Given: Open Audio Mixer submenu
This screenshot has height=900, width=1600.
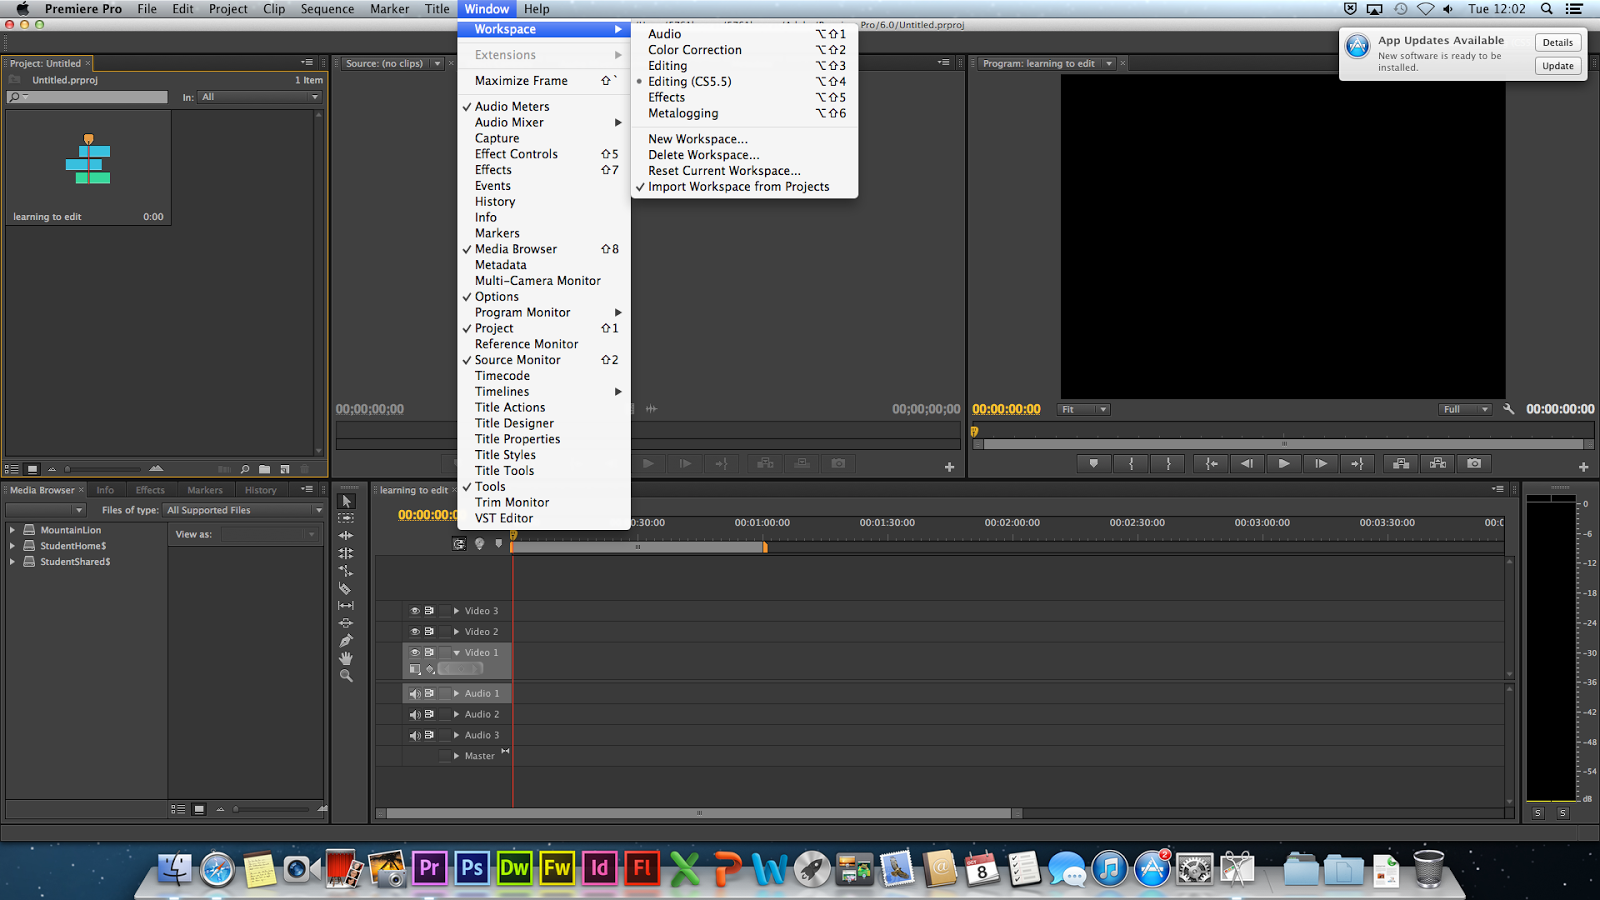Looking at the screenshot, I should coord(544,123).
